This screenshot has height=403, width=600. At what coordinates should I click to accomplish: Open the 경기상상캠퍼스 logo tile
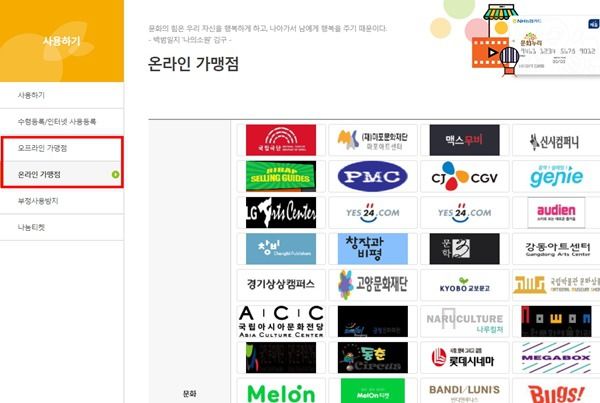coord(281,285)
